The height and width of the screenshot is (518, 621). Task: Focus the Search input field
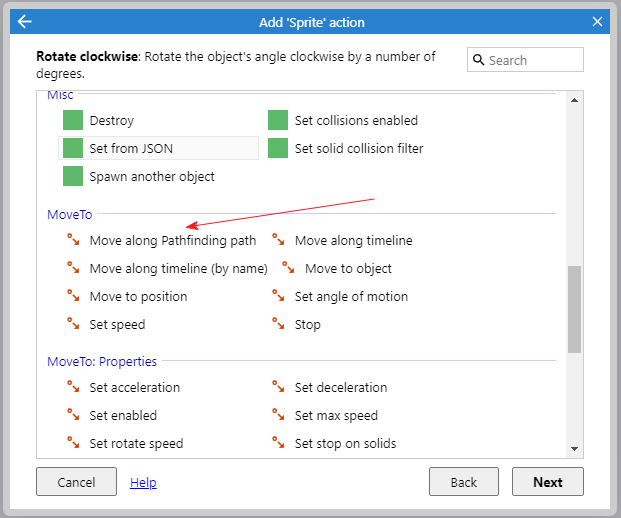525,60
